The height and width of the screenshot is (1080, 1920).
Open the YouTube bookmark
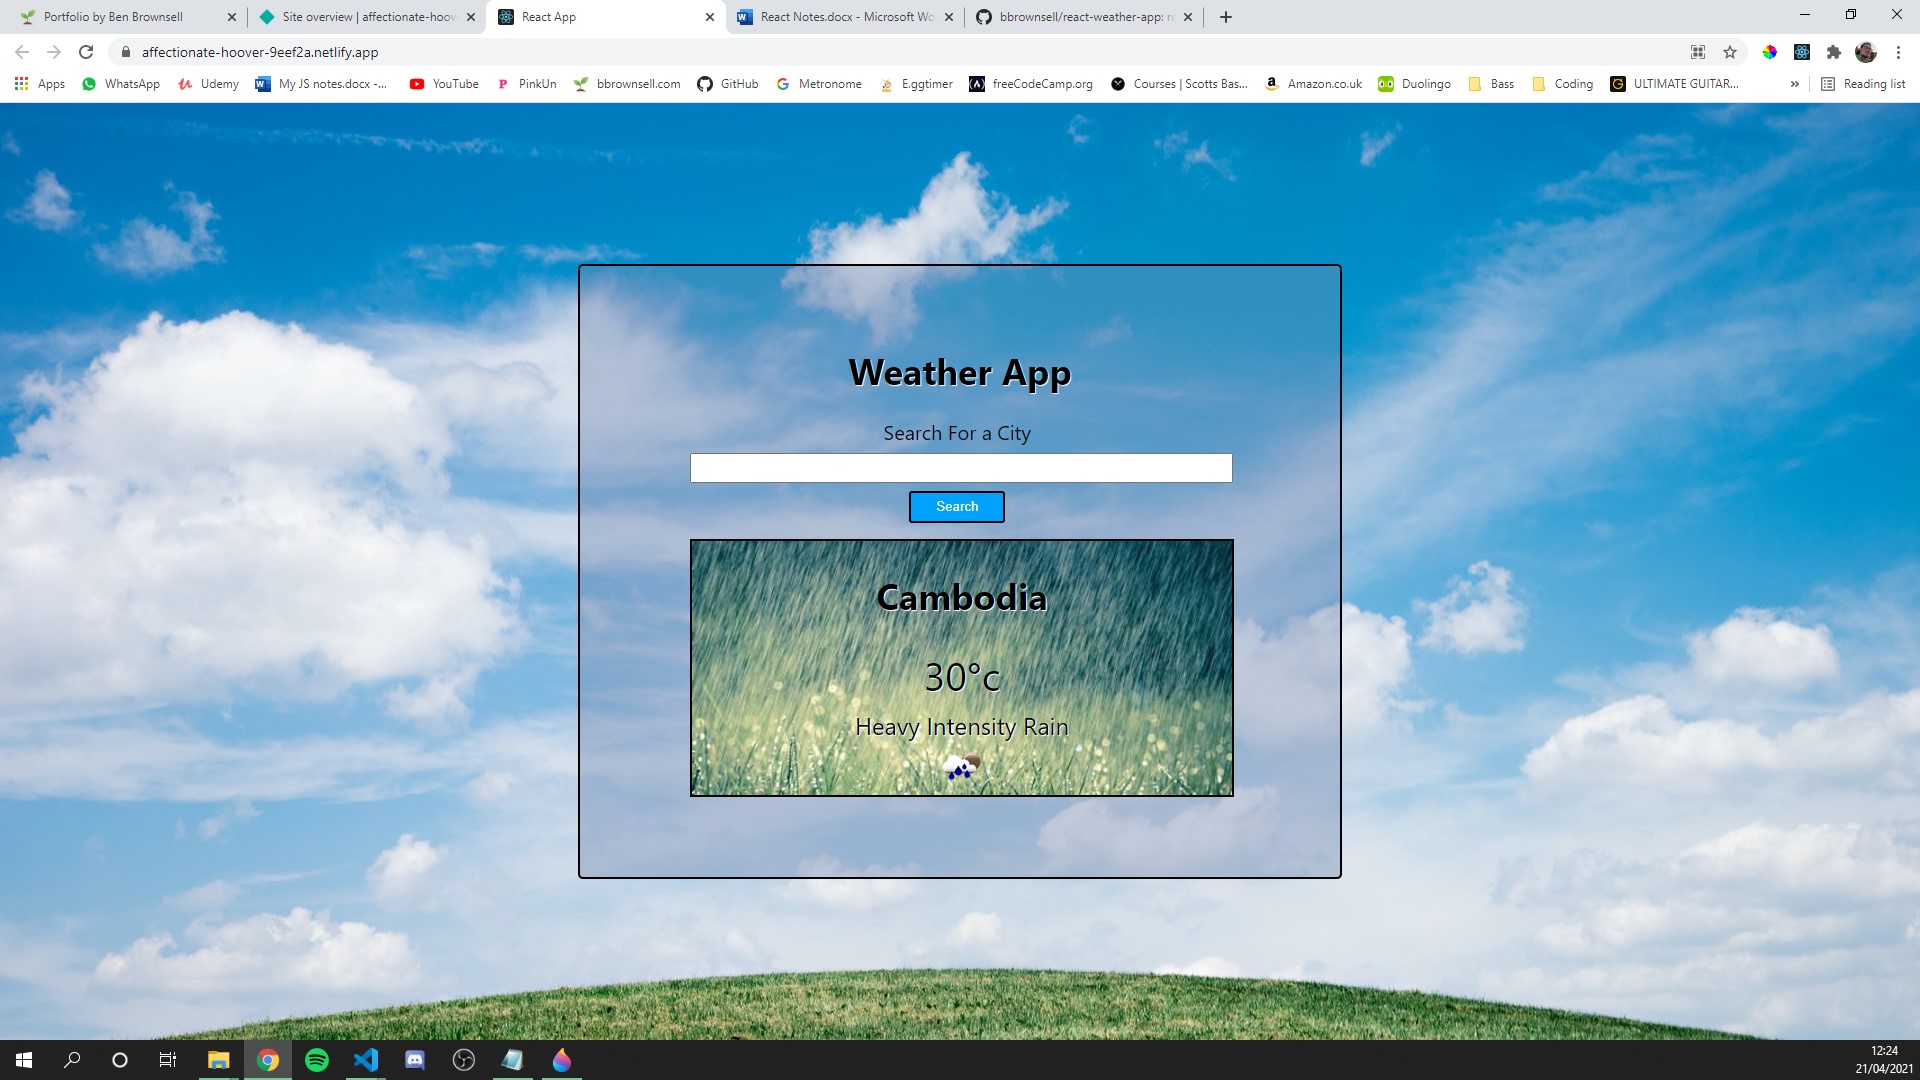point(444,84)
